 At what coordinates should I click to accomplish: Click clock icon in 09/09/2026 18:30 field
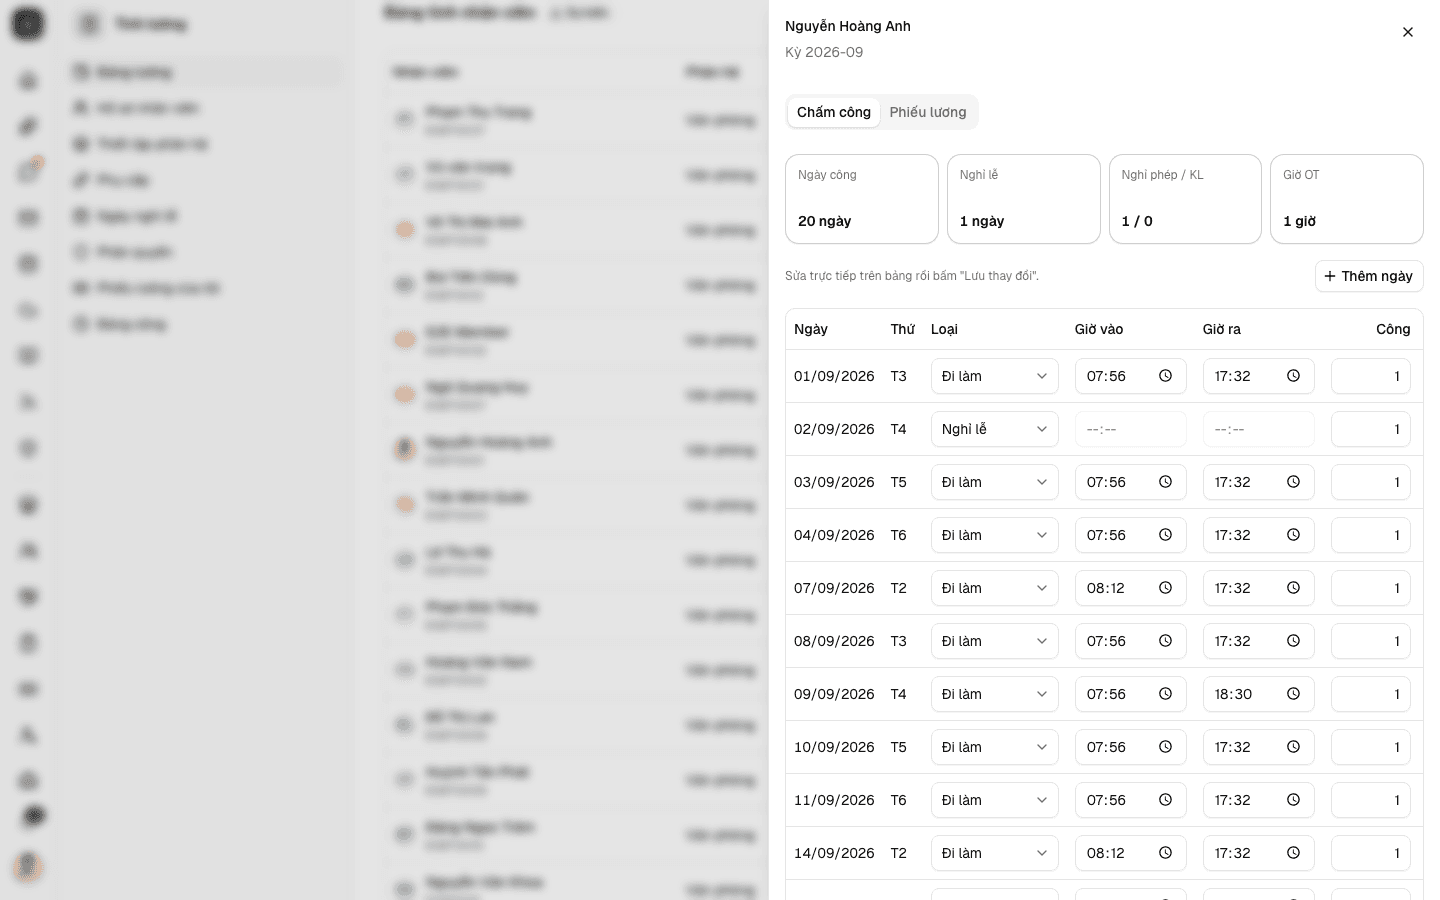[x=1293, y=694]
